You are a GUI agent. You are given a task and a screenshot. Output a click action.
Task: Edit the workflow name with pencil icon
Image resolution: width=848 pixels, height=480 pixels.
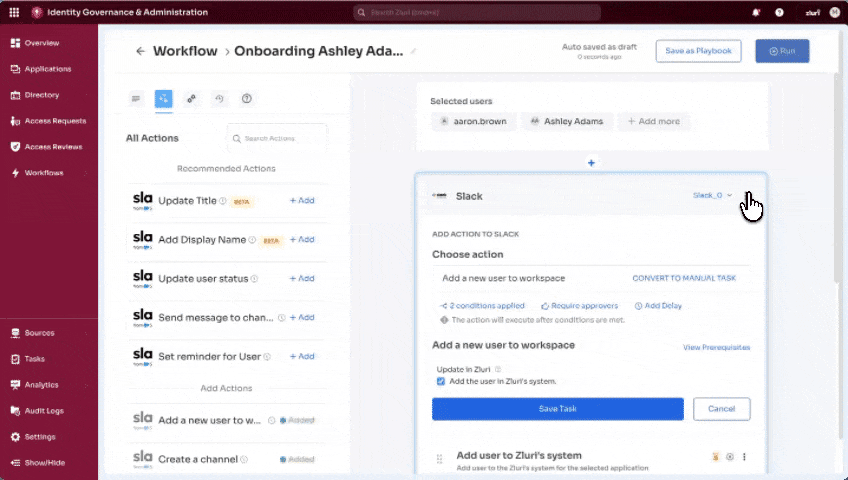(413, 51)
